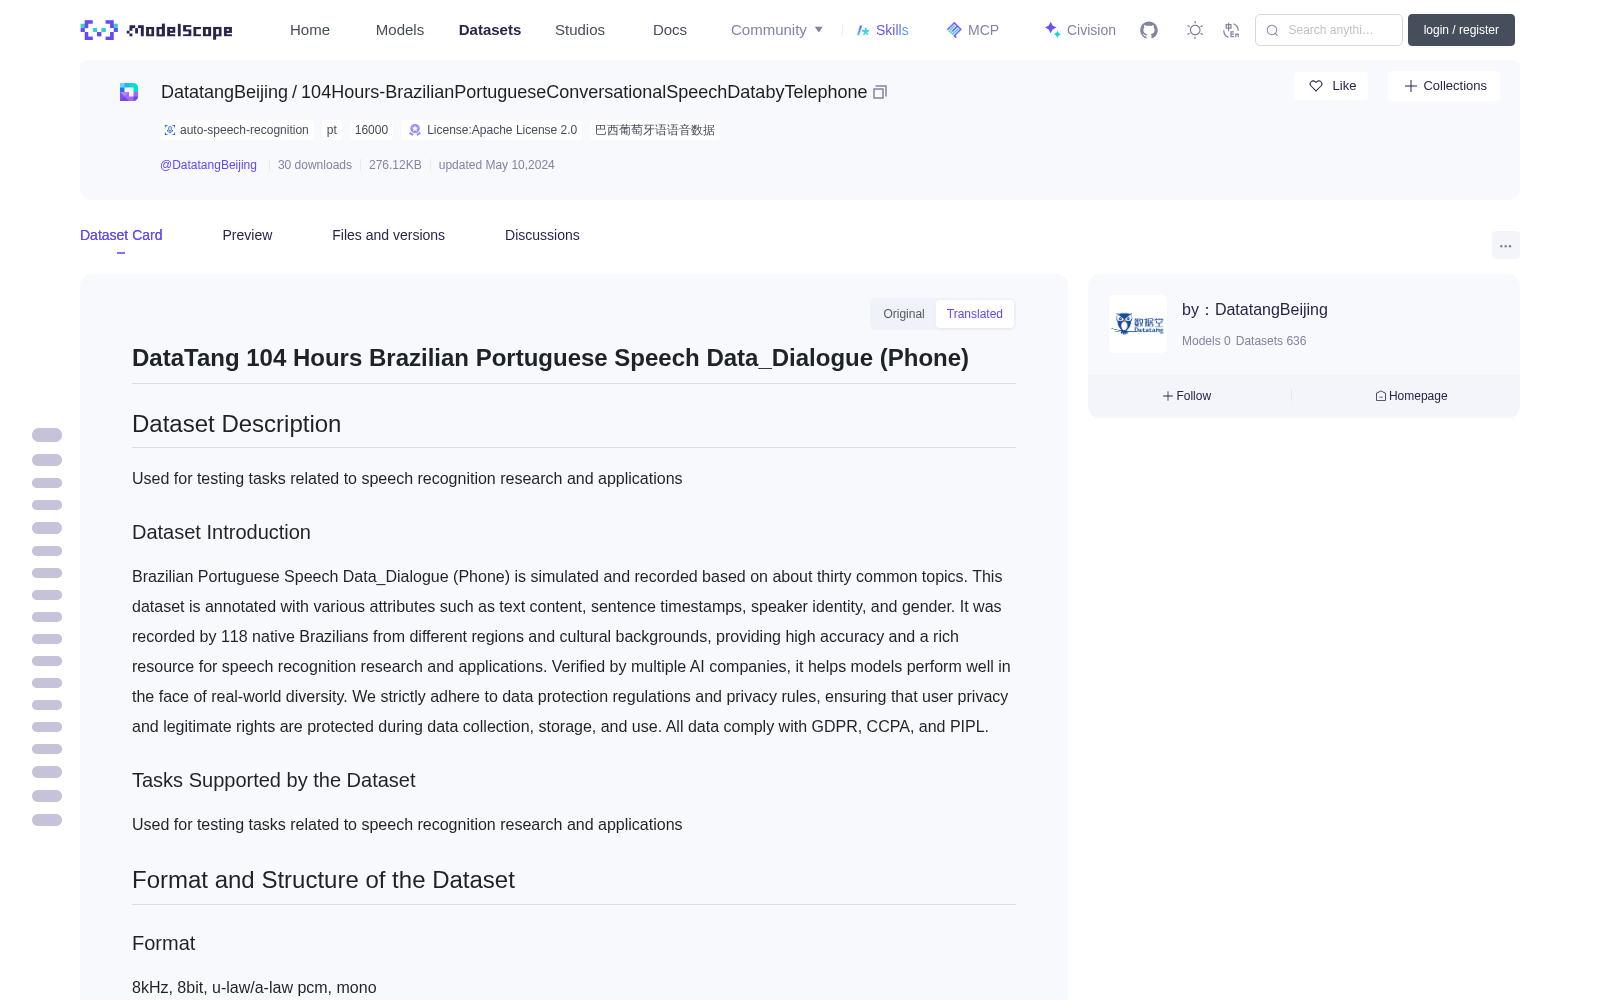
Task: Open the three-dots more options menu
Action: [1505, 245]
